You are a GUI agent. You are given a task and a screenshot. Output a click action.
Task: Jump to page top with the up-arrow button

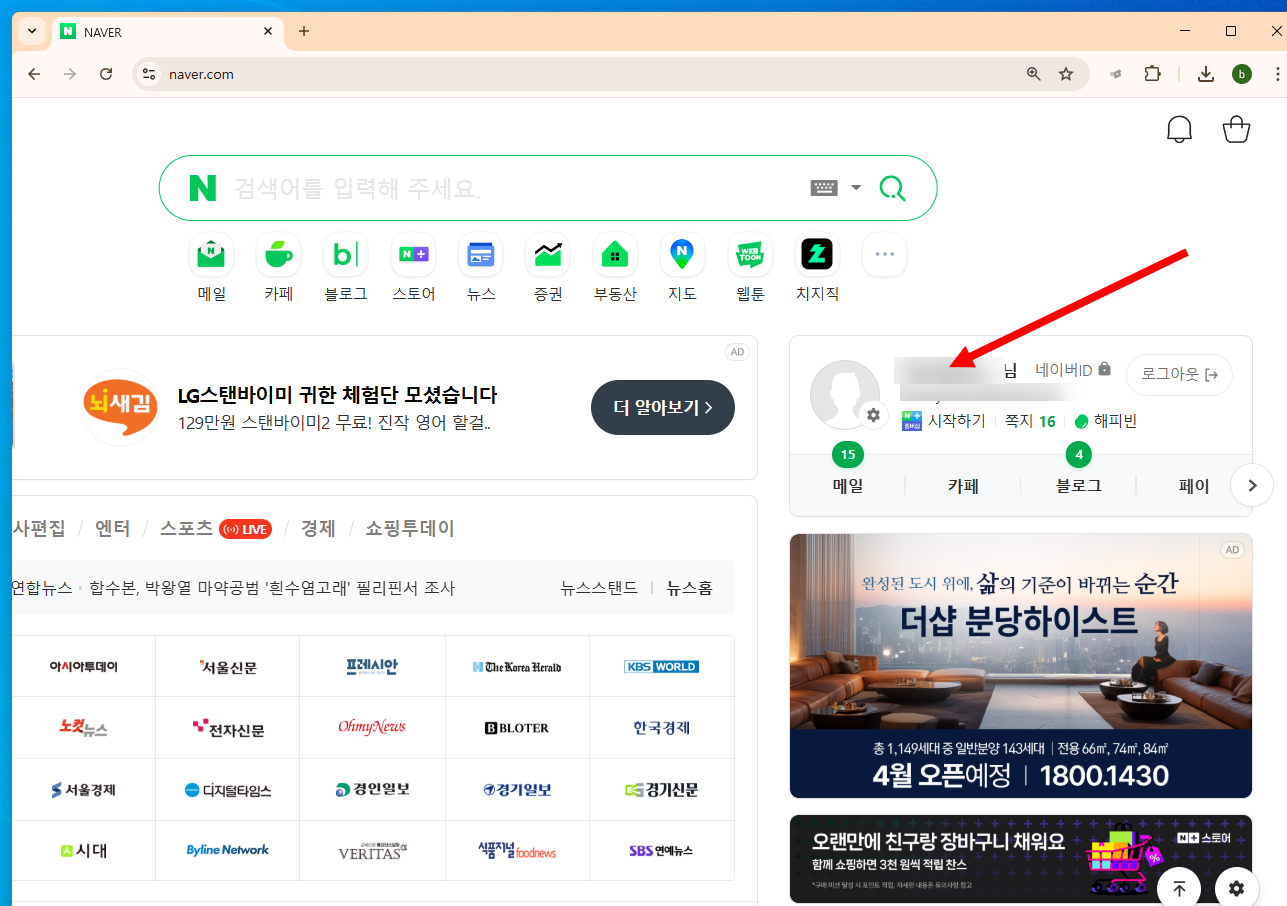tap(1179, 888)
